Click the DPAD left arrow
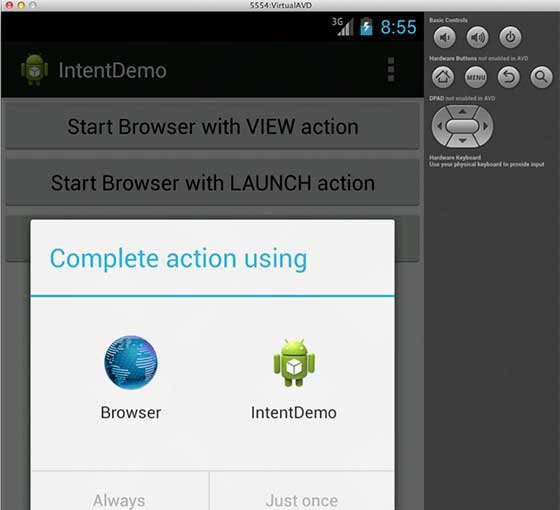 click(439, 126)
